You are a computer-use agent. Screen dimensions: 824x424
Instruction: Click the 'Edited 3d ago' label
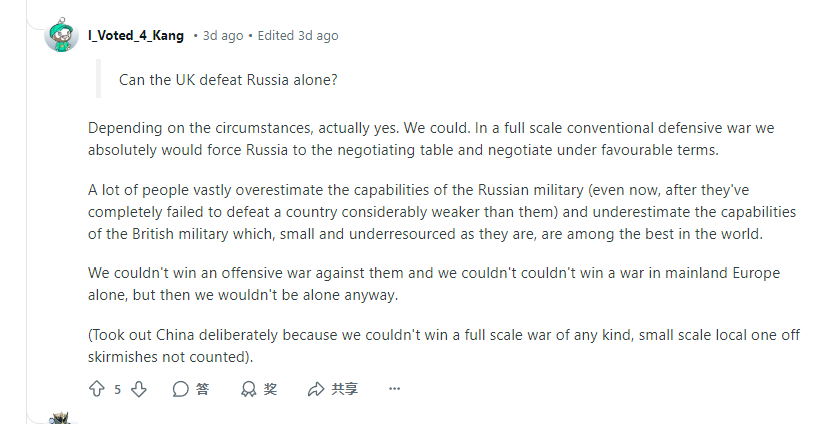(x=298, y=36)
